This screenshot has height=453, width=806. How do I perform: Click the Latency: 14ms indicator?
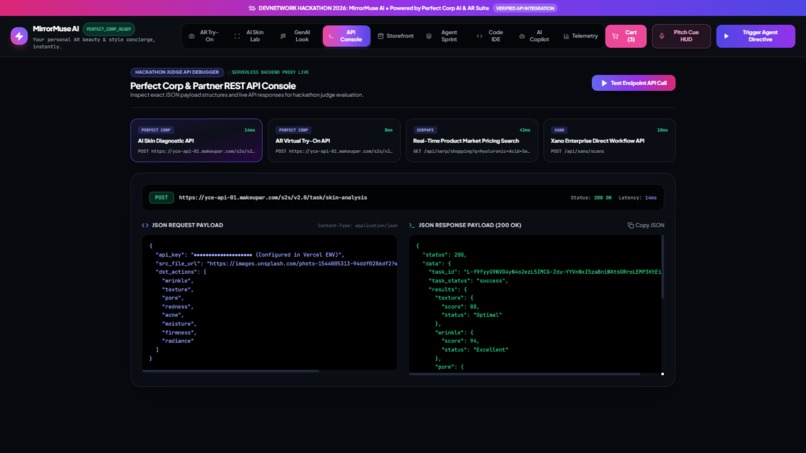tap(637, 197)
